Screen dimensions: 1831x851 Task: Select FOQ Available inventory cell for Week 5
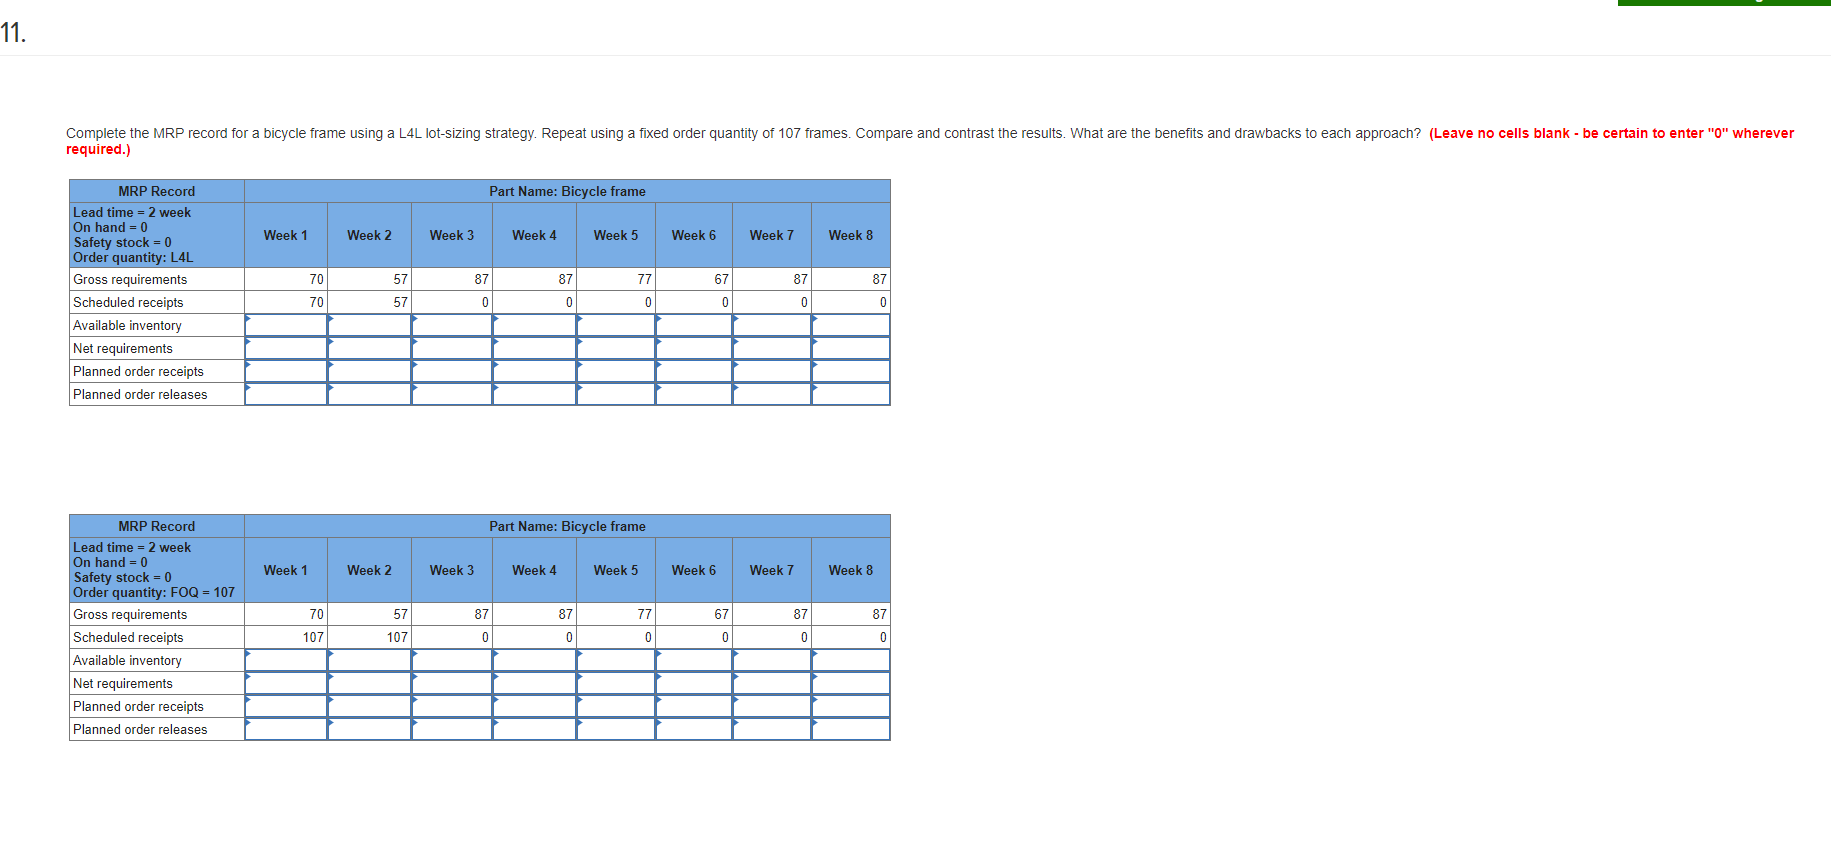616,660
